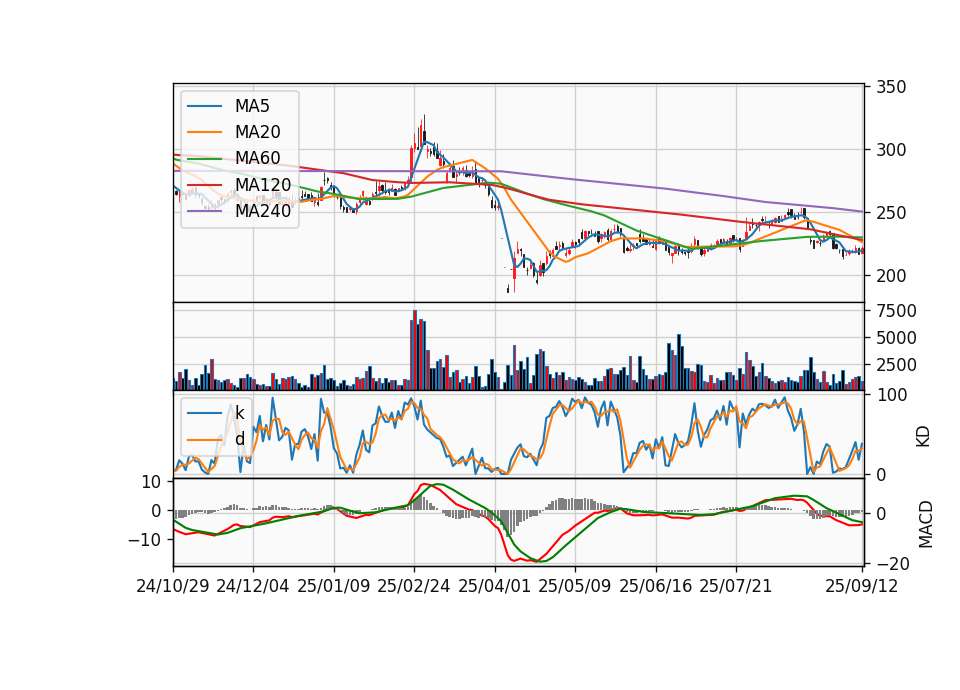Click the 5000 volume axis label
The image size is (960, 690).
896,338
